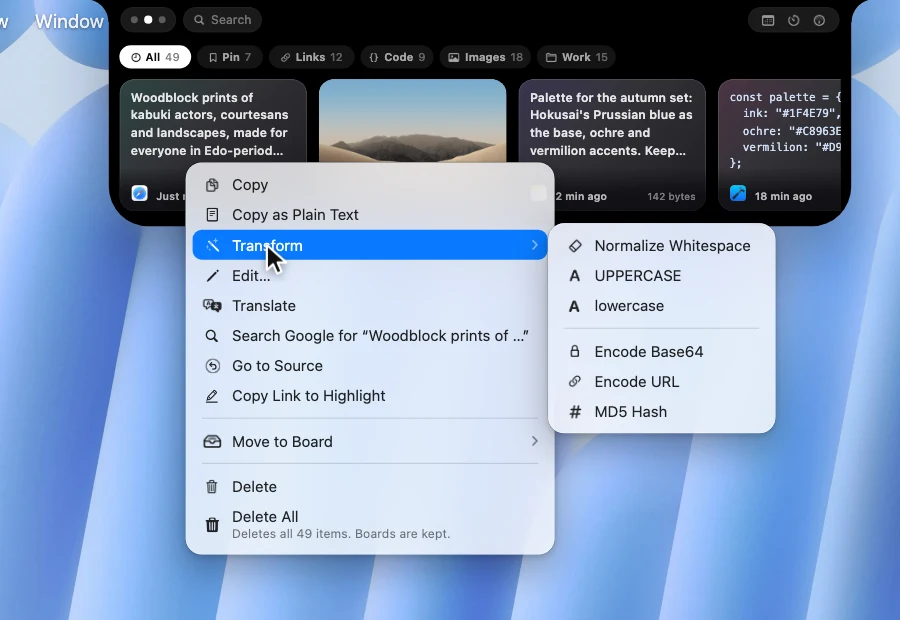Choose Copy Link to Highlight
The width and height of the screenshot is (900, 620).
tap(370, 396)
